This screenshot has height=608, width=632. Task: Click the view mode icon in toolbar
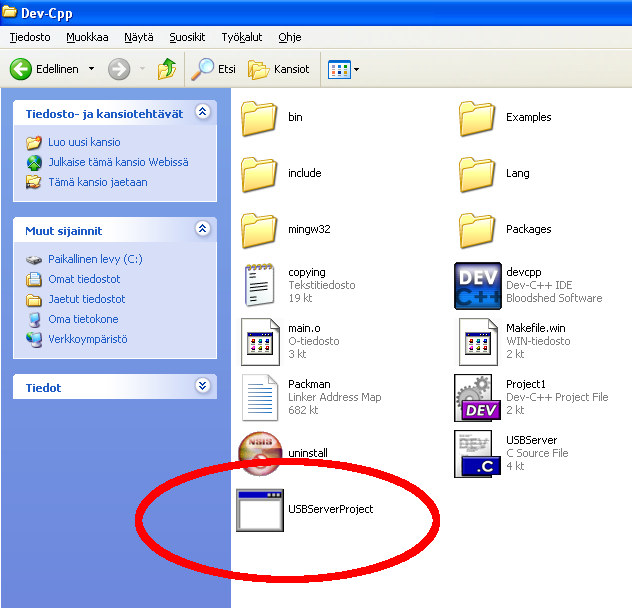click(339, 69)
